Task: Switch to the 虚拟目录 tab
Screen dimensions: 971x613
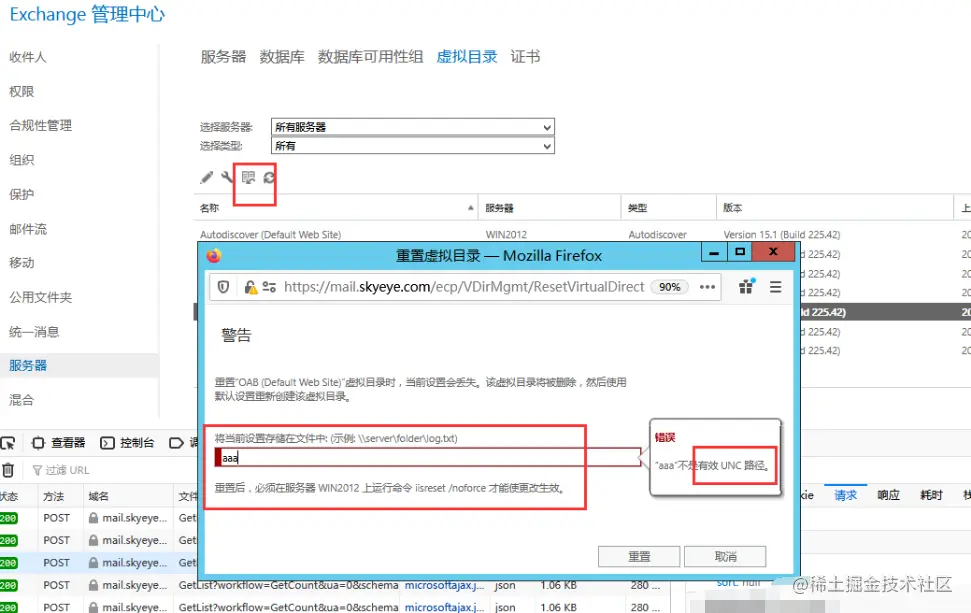Action: pyautogui.click(x=467, y=57)
